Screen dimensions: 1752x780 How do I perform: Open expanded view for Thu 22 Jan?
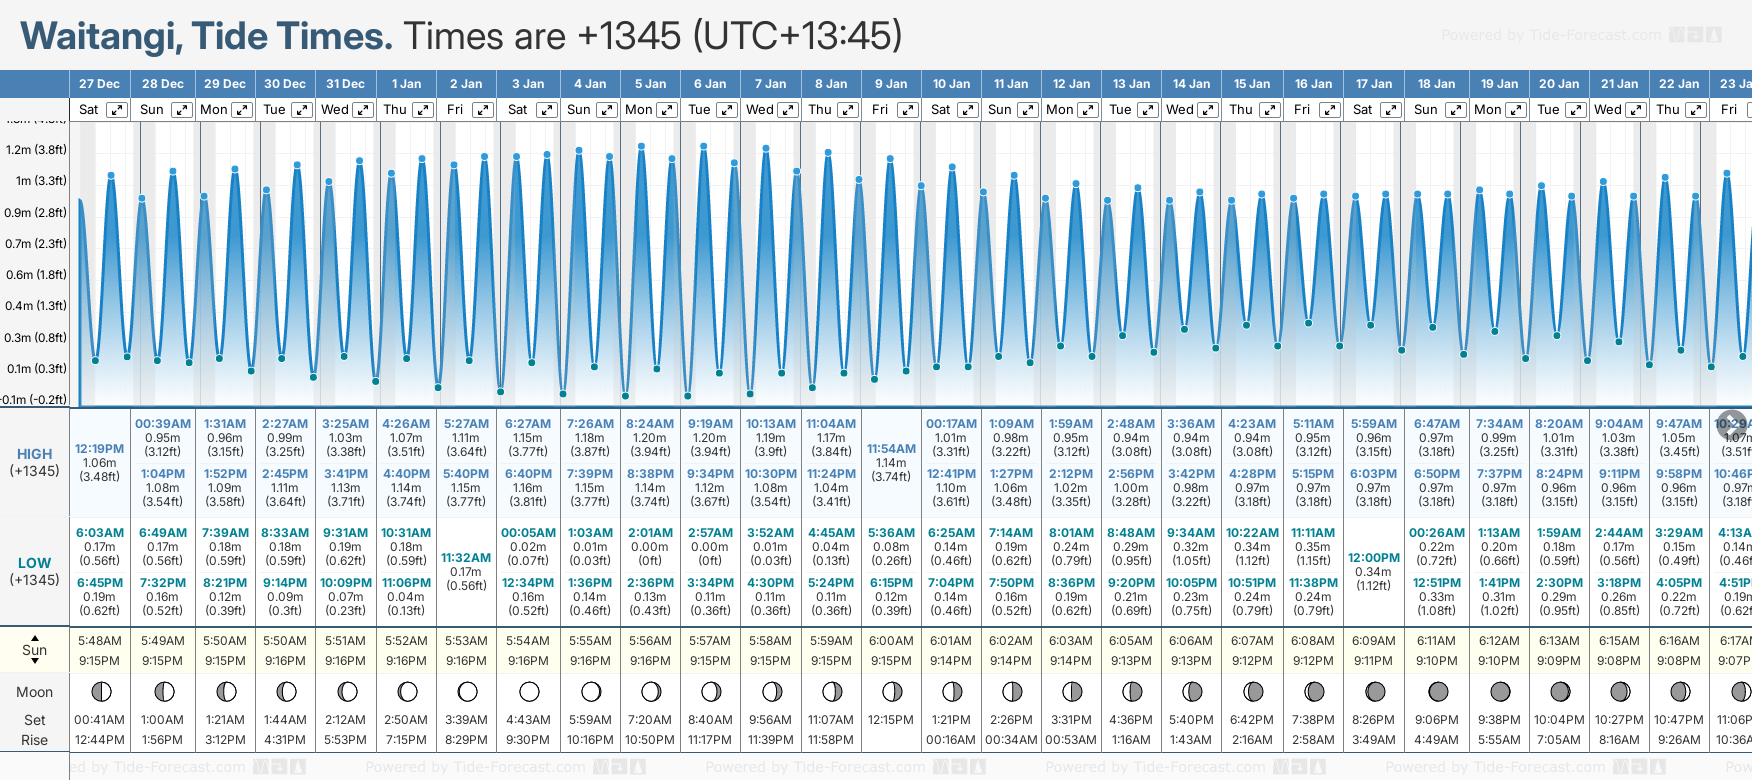(x=1696, y=110)
